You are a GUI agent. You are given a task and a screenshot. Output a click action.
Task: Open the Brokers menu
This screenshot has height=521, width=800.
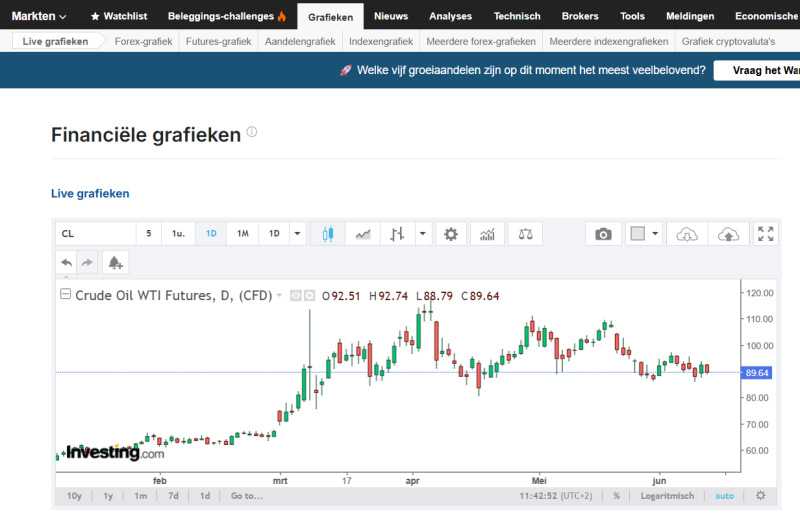point(580,16)
